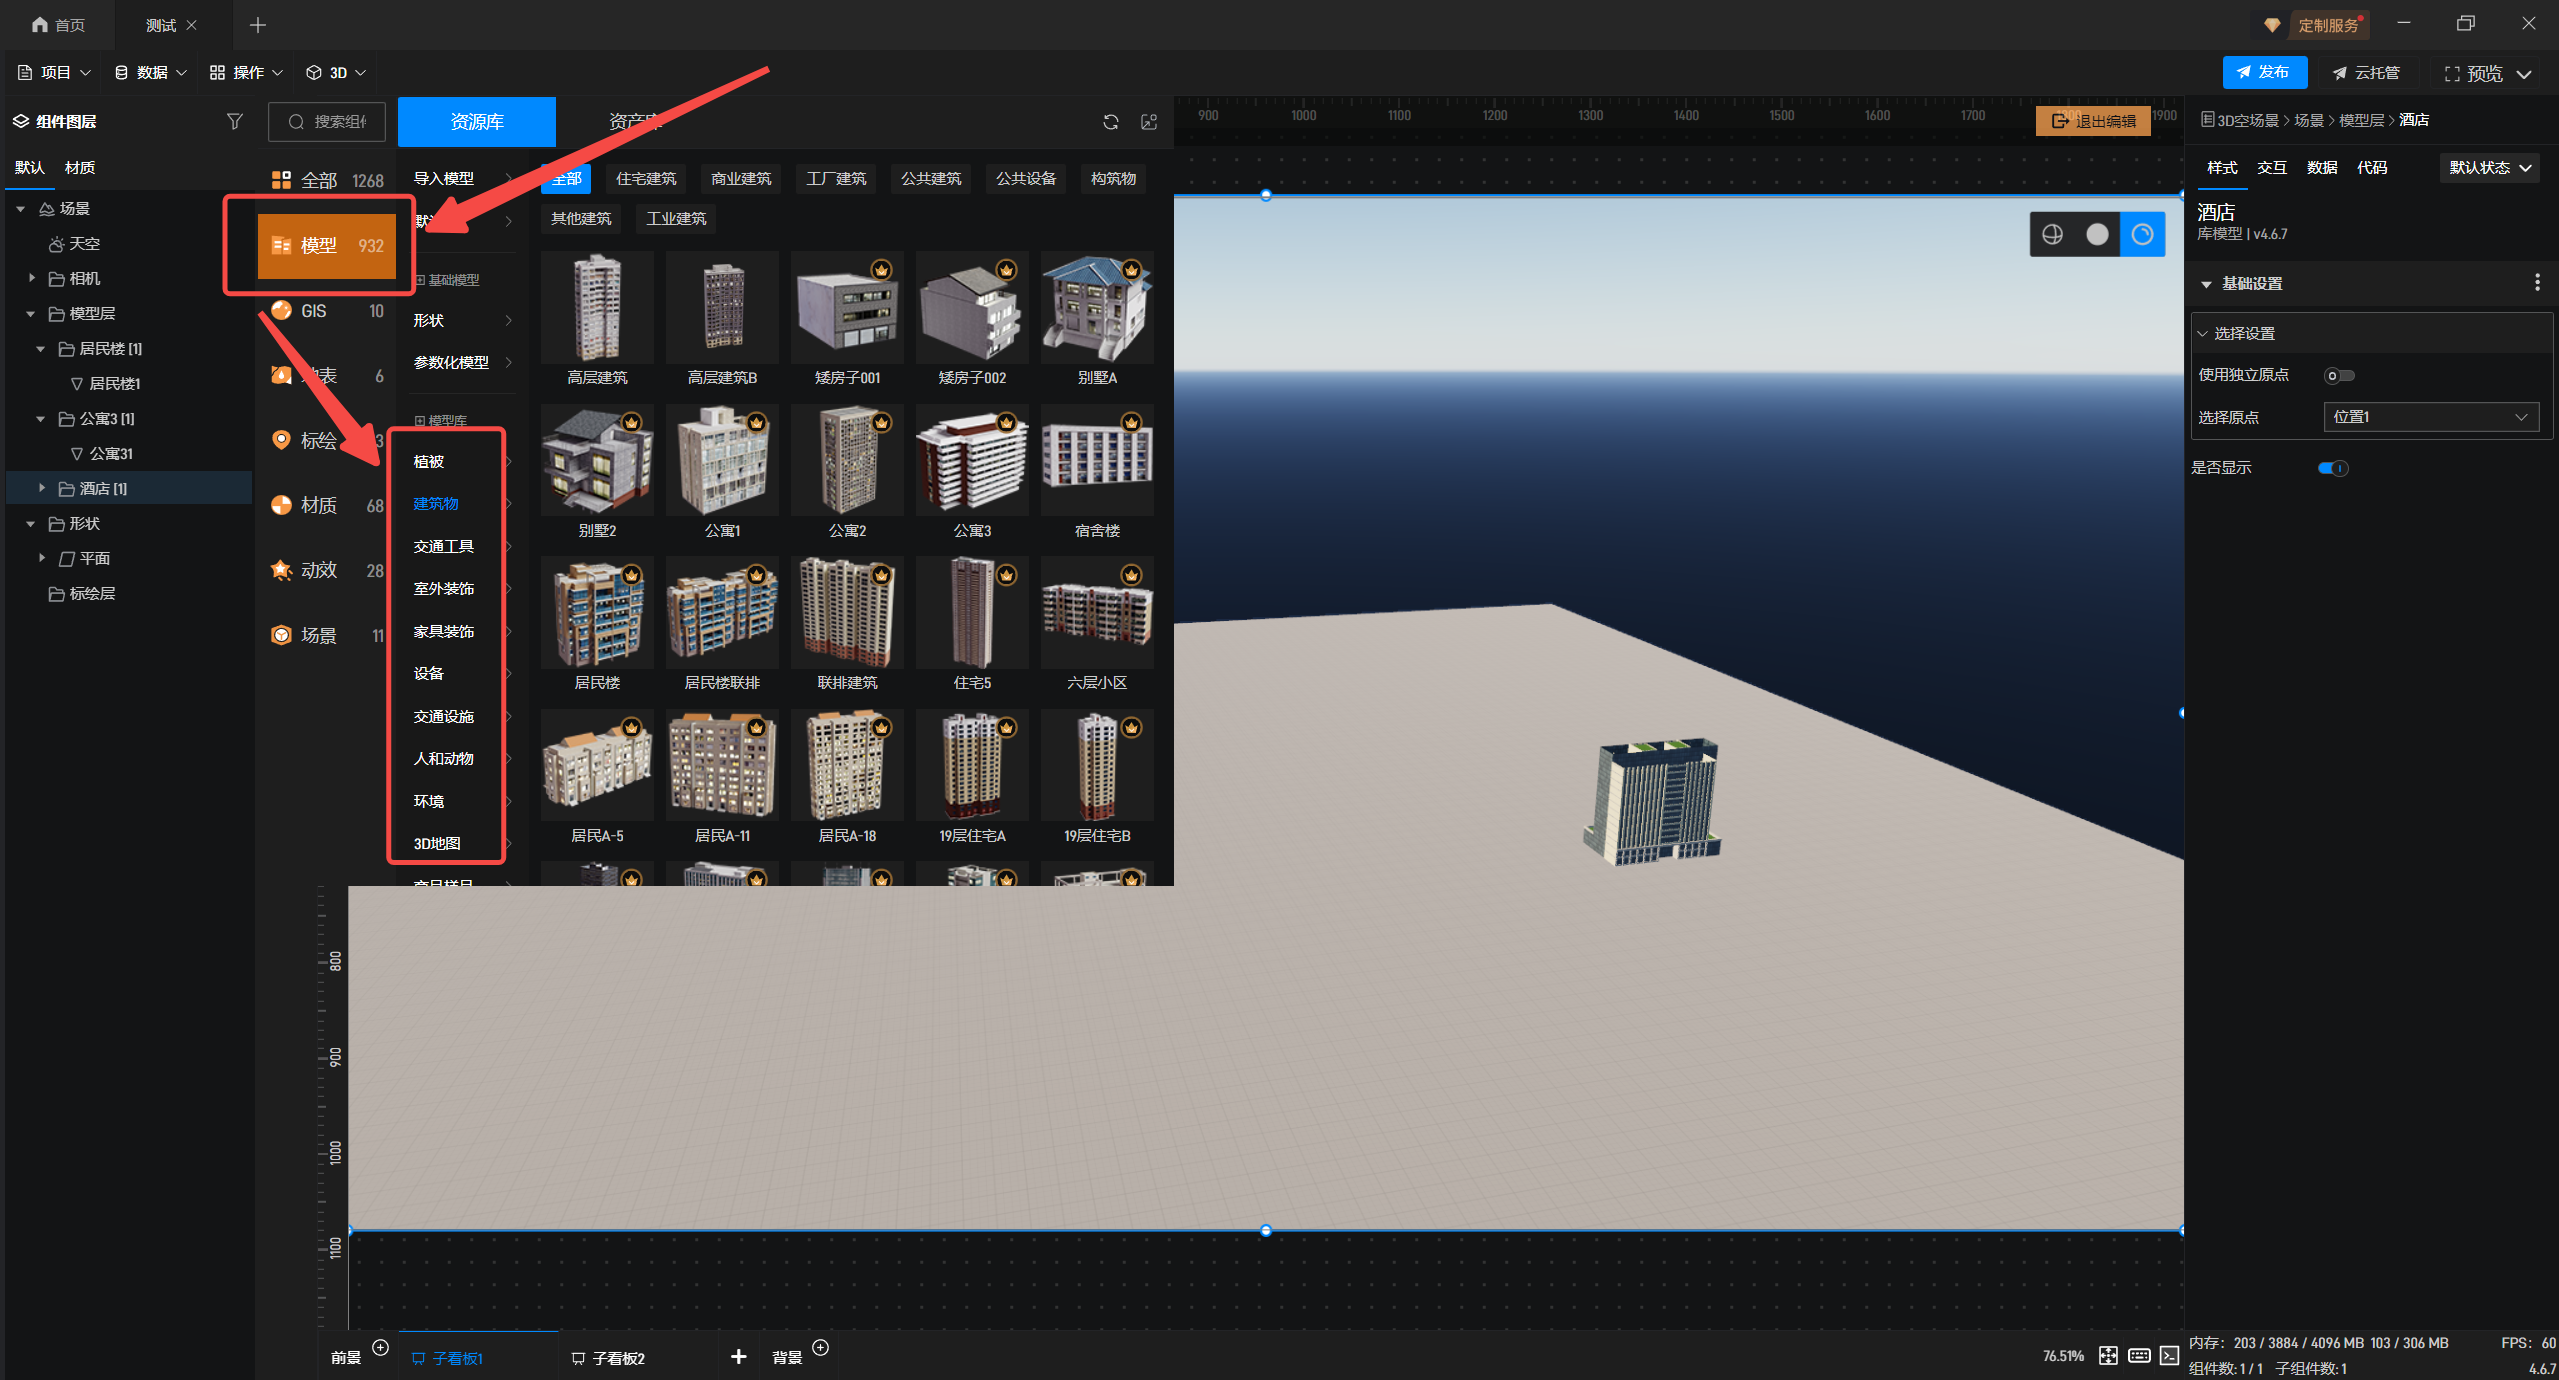Select the white sphere shading icon
The height and width of the screenshot is (1380, 2559).
pos(2097,234)
